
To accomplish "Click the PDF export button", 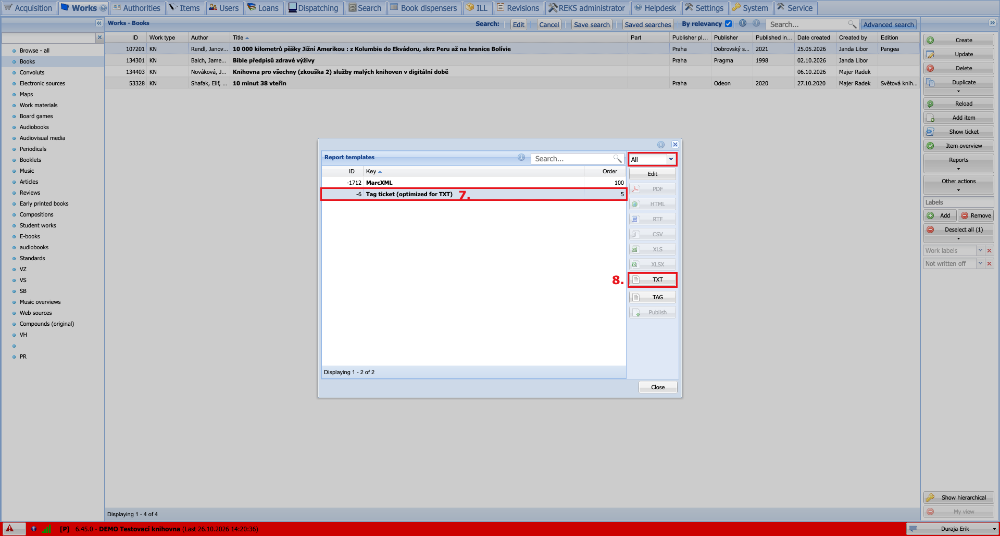I will click(652, 189).
